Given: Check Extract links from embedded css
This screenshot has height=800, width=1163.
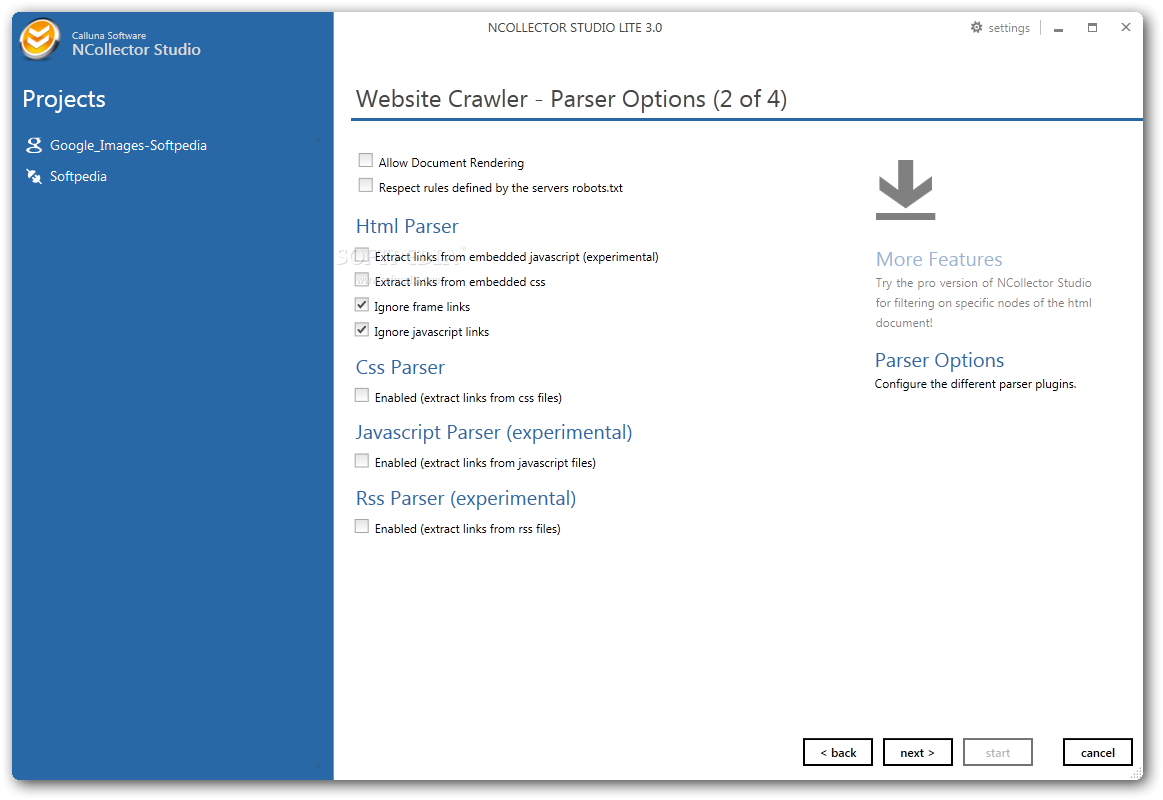Looking at the screenshot, I should [x=362, y=280].
